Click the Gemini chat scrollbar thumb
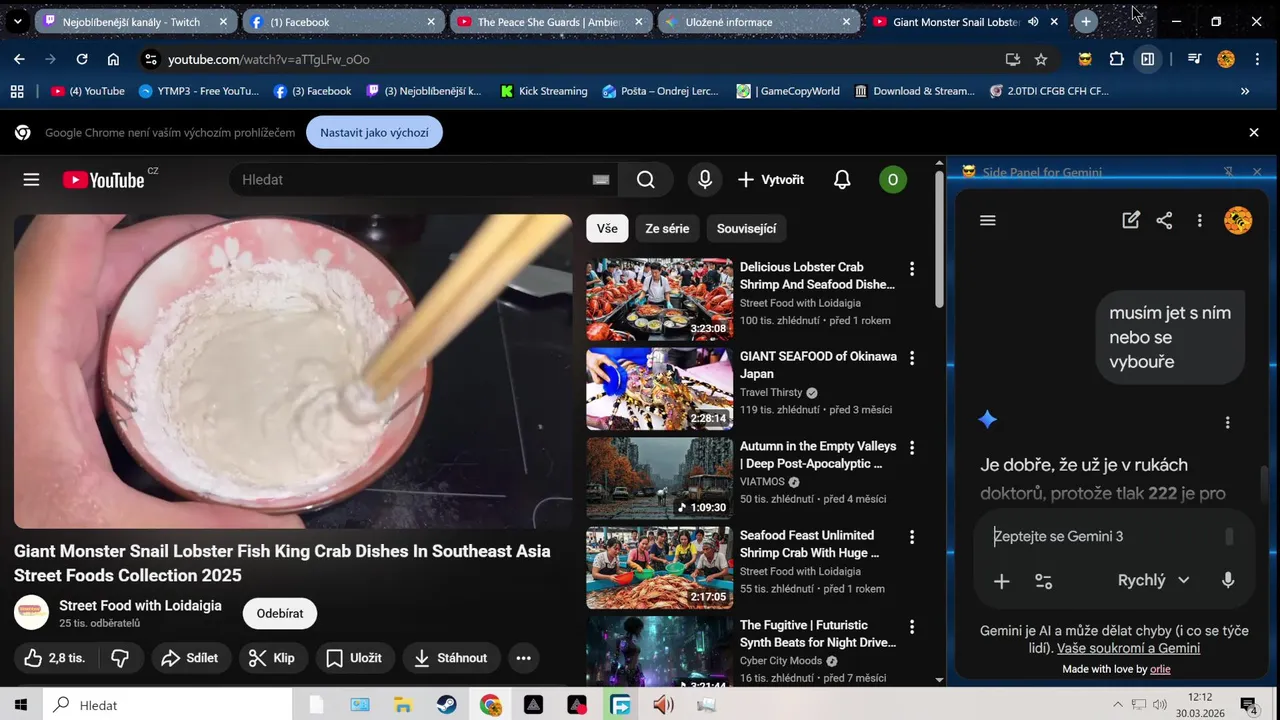Image resolution: width=1280 pixels, height=720 pixels. [1264, 486]
